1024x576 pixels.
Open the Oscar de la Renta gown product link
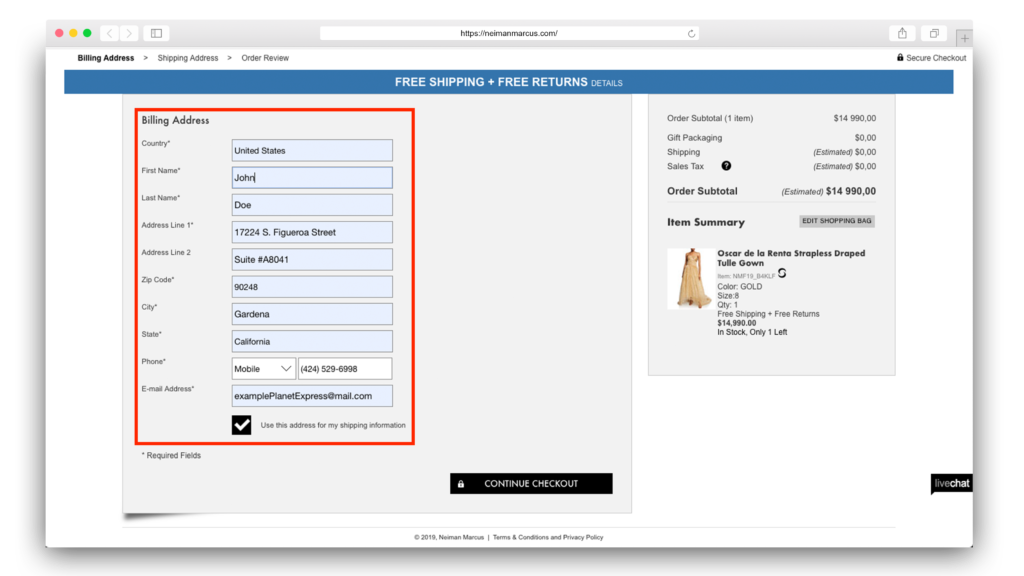click(791, 258)
